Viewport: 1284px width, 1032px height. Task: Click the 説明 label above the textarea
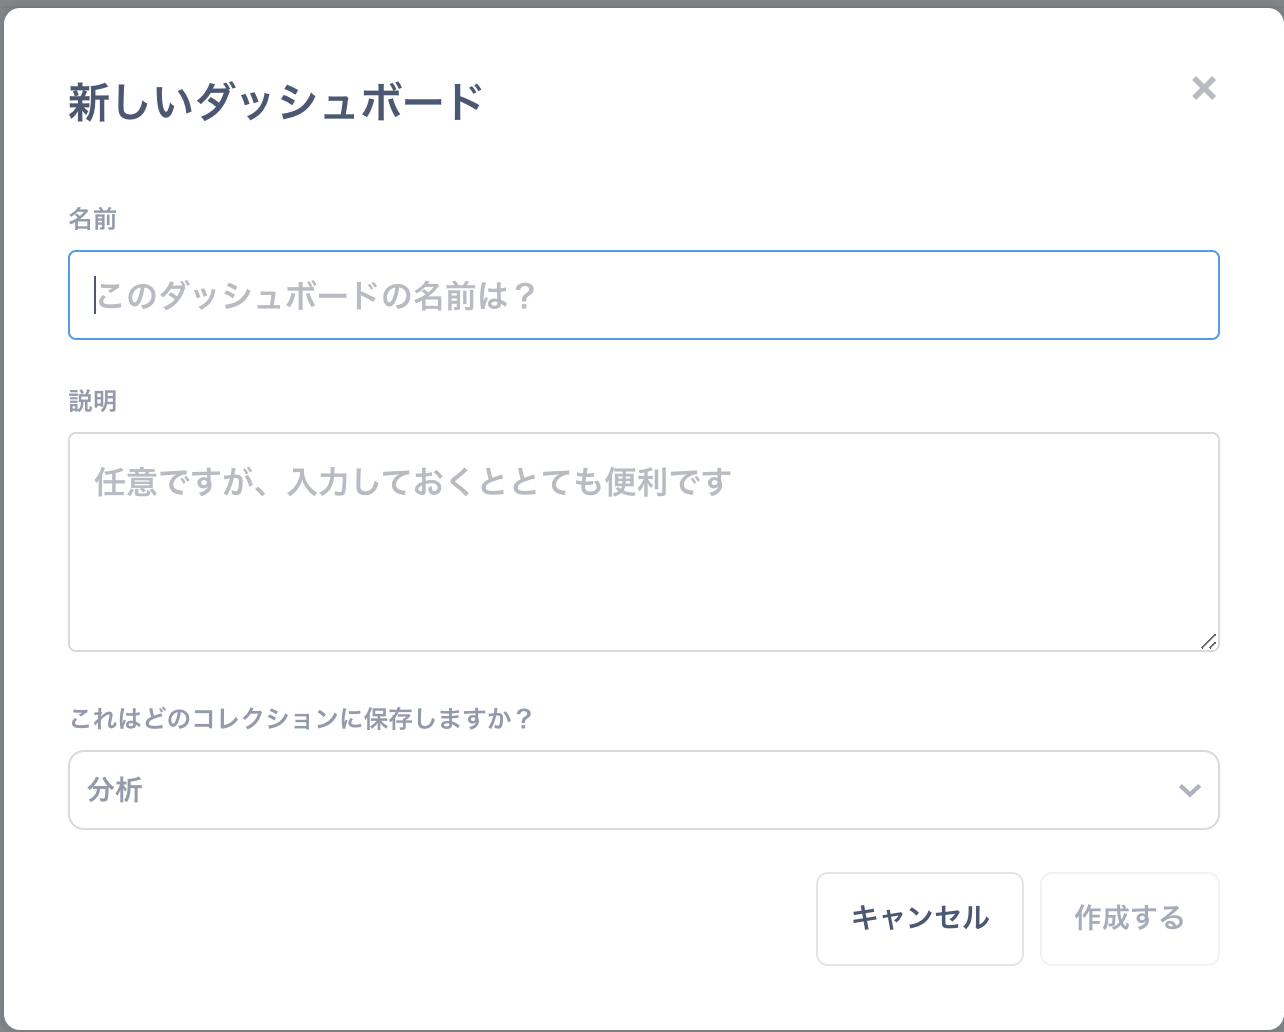tap(93, 401)
